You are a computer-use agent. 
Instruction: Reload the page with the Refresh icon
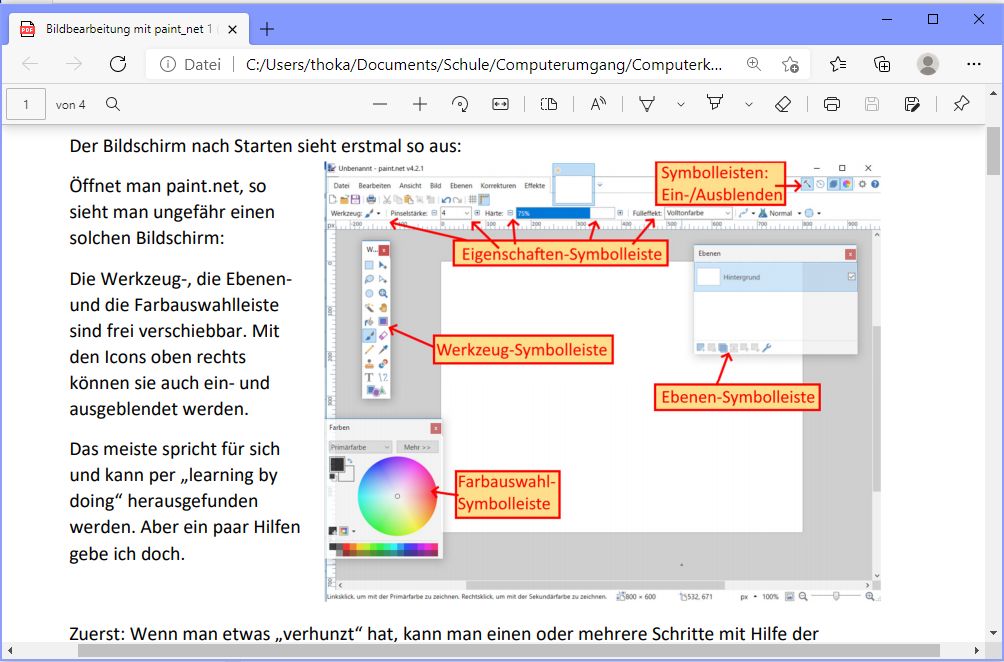pyautogui.click(x=118, y=64)
